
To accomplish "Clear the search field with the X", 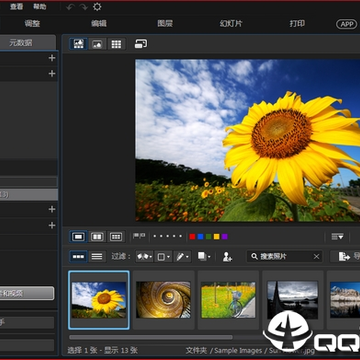I will click(x=316, y=257).
